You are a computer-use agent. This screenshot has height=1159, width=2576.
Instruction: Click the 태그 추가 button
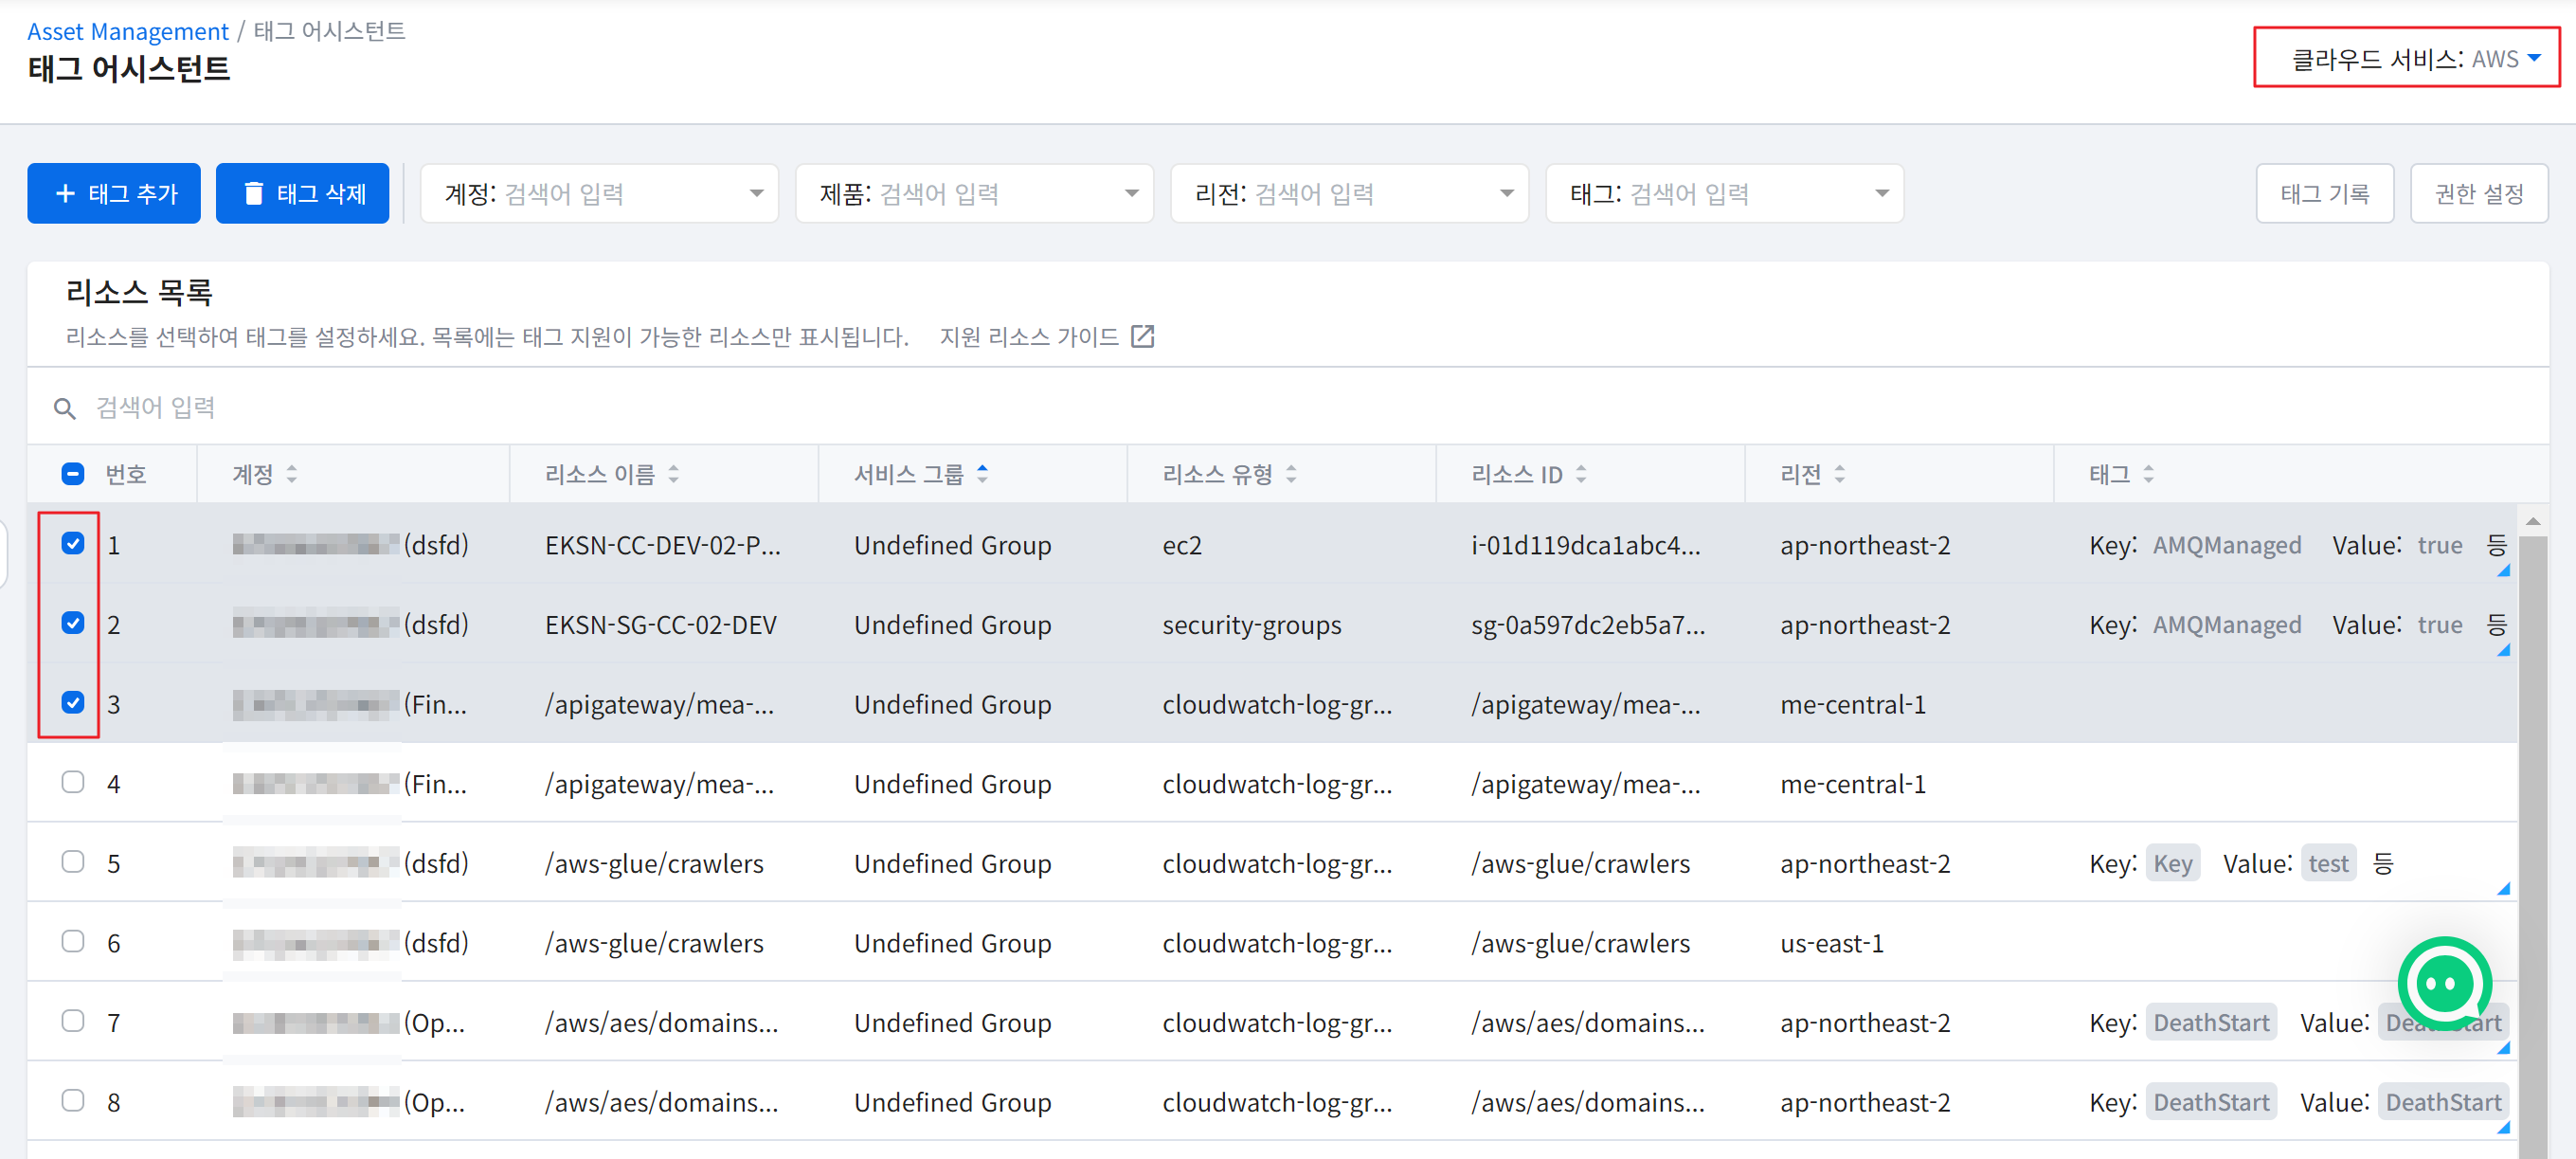click(x=114, y=194)
